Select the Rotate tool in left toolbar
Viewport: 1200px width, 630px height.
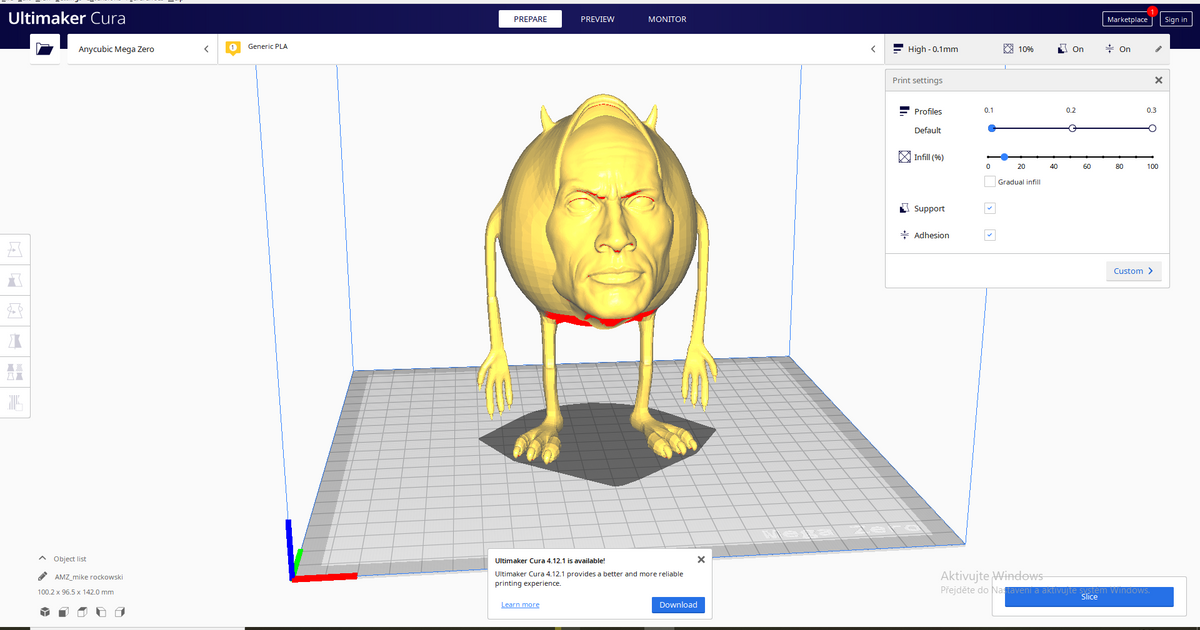coord(16,310)
